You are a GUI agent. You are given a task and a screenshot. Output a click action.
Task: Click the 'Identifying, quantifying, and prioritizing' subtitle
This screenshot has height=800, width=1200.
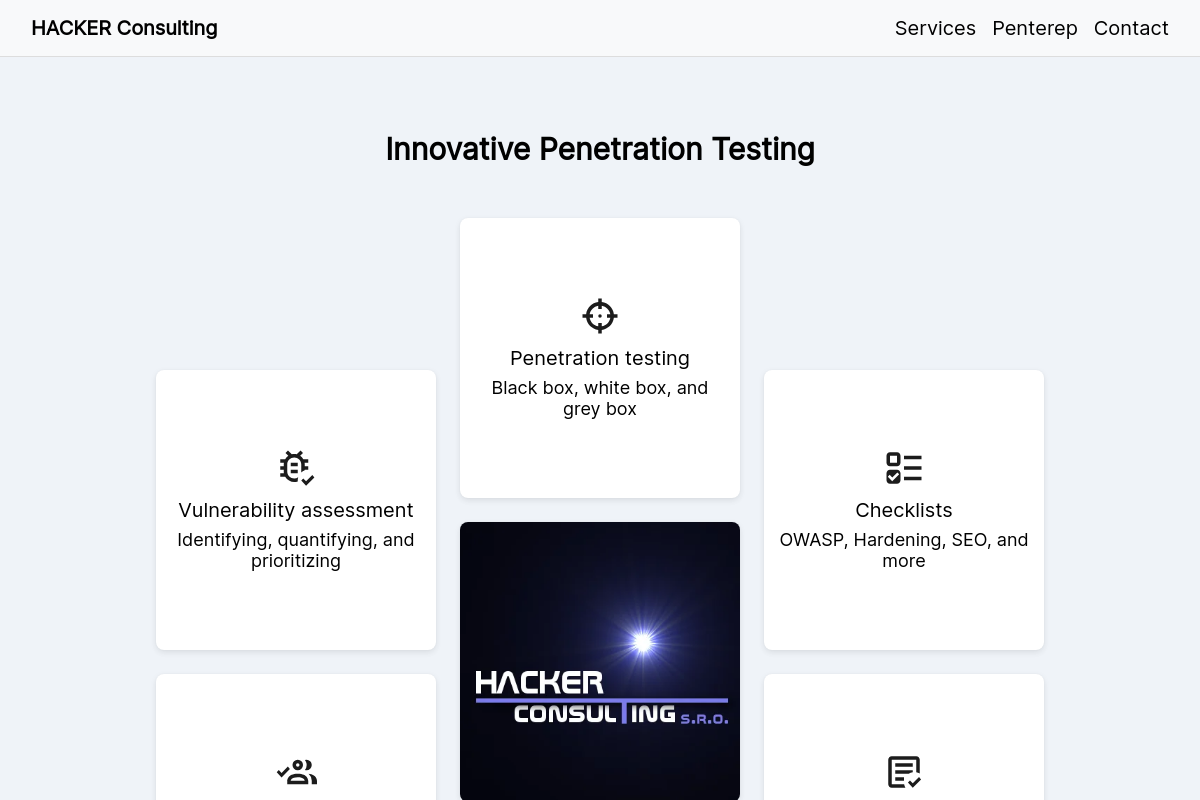click(296, 550)
